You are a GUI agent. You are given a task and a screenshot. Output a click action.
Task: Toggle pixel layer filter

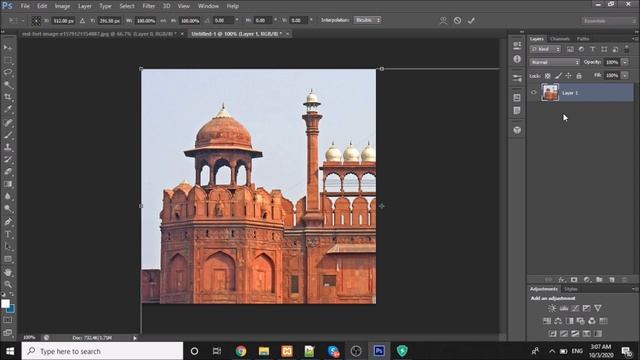click(x=570, y=49)
